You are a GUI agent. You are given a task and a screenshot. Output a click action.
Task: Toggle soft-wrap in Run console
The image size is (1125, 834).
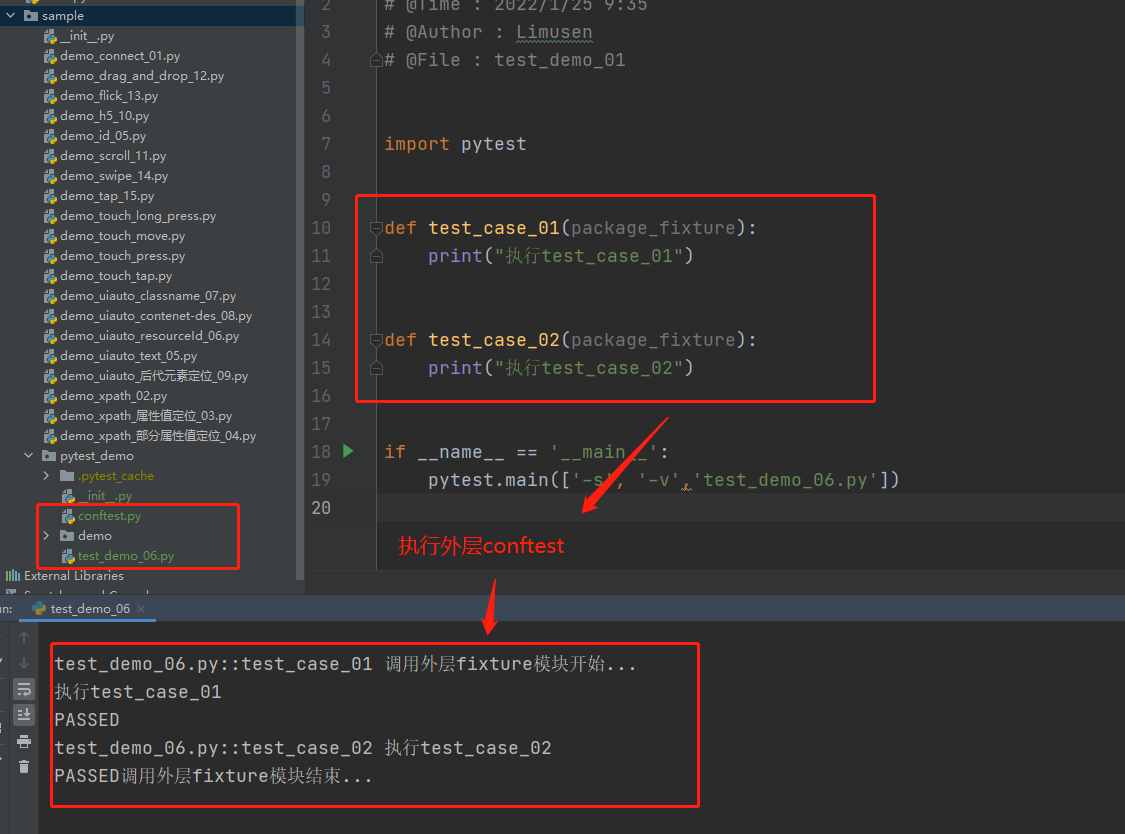(24, 689)
